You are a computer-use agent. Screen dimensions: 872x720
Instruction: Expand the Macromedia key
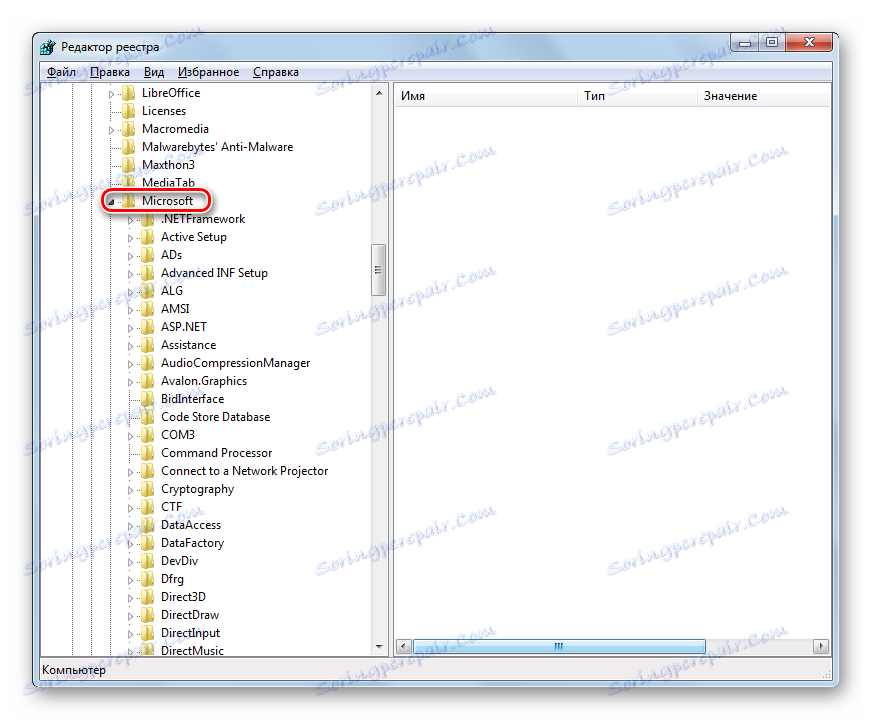(111, 130)
